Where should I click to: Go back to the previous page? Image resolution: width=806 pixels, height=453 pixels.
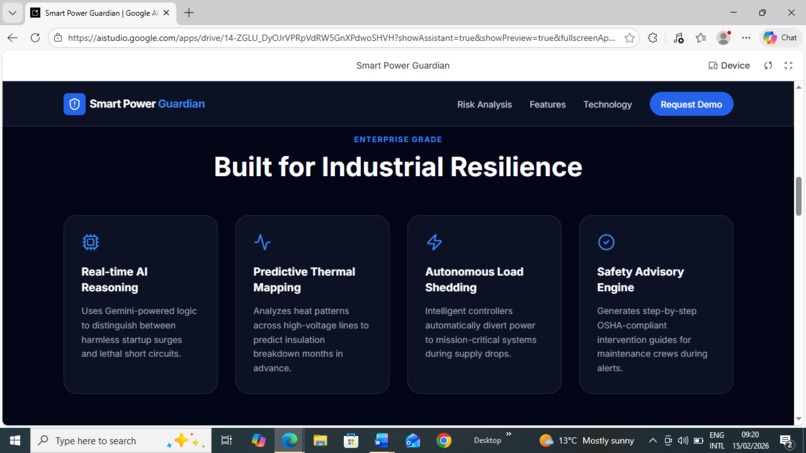(x=12, y=38)
